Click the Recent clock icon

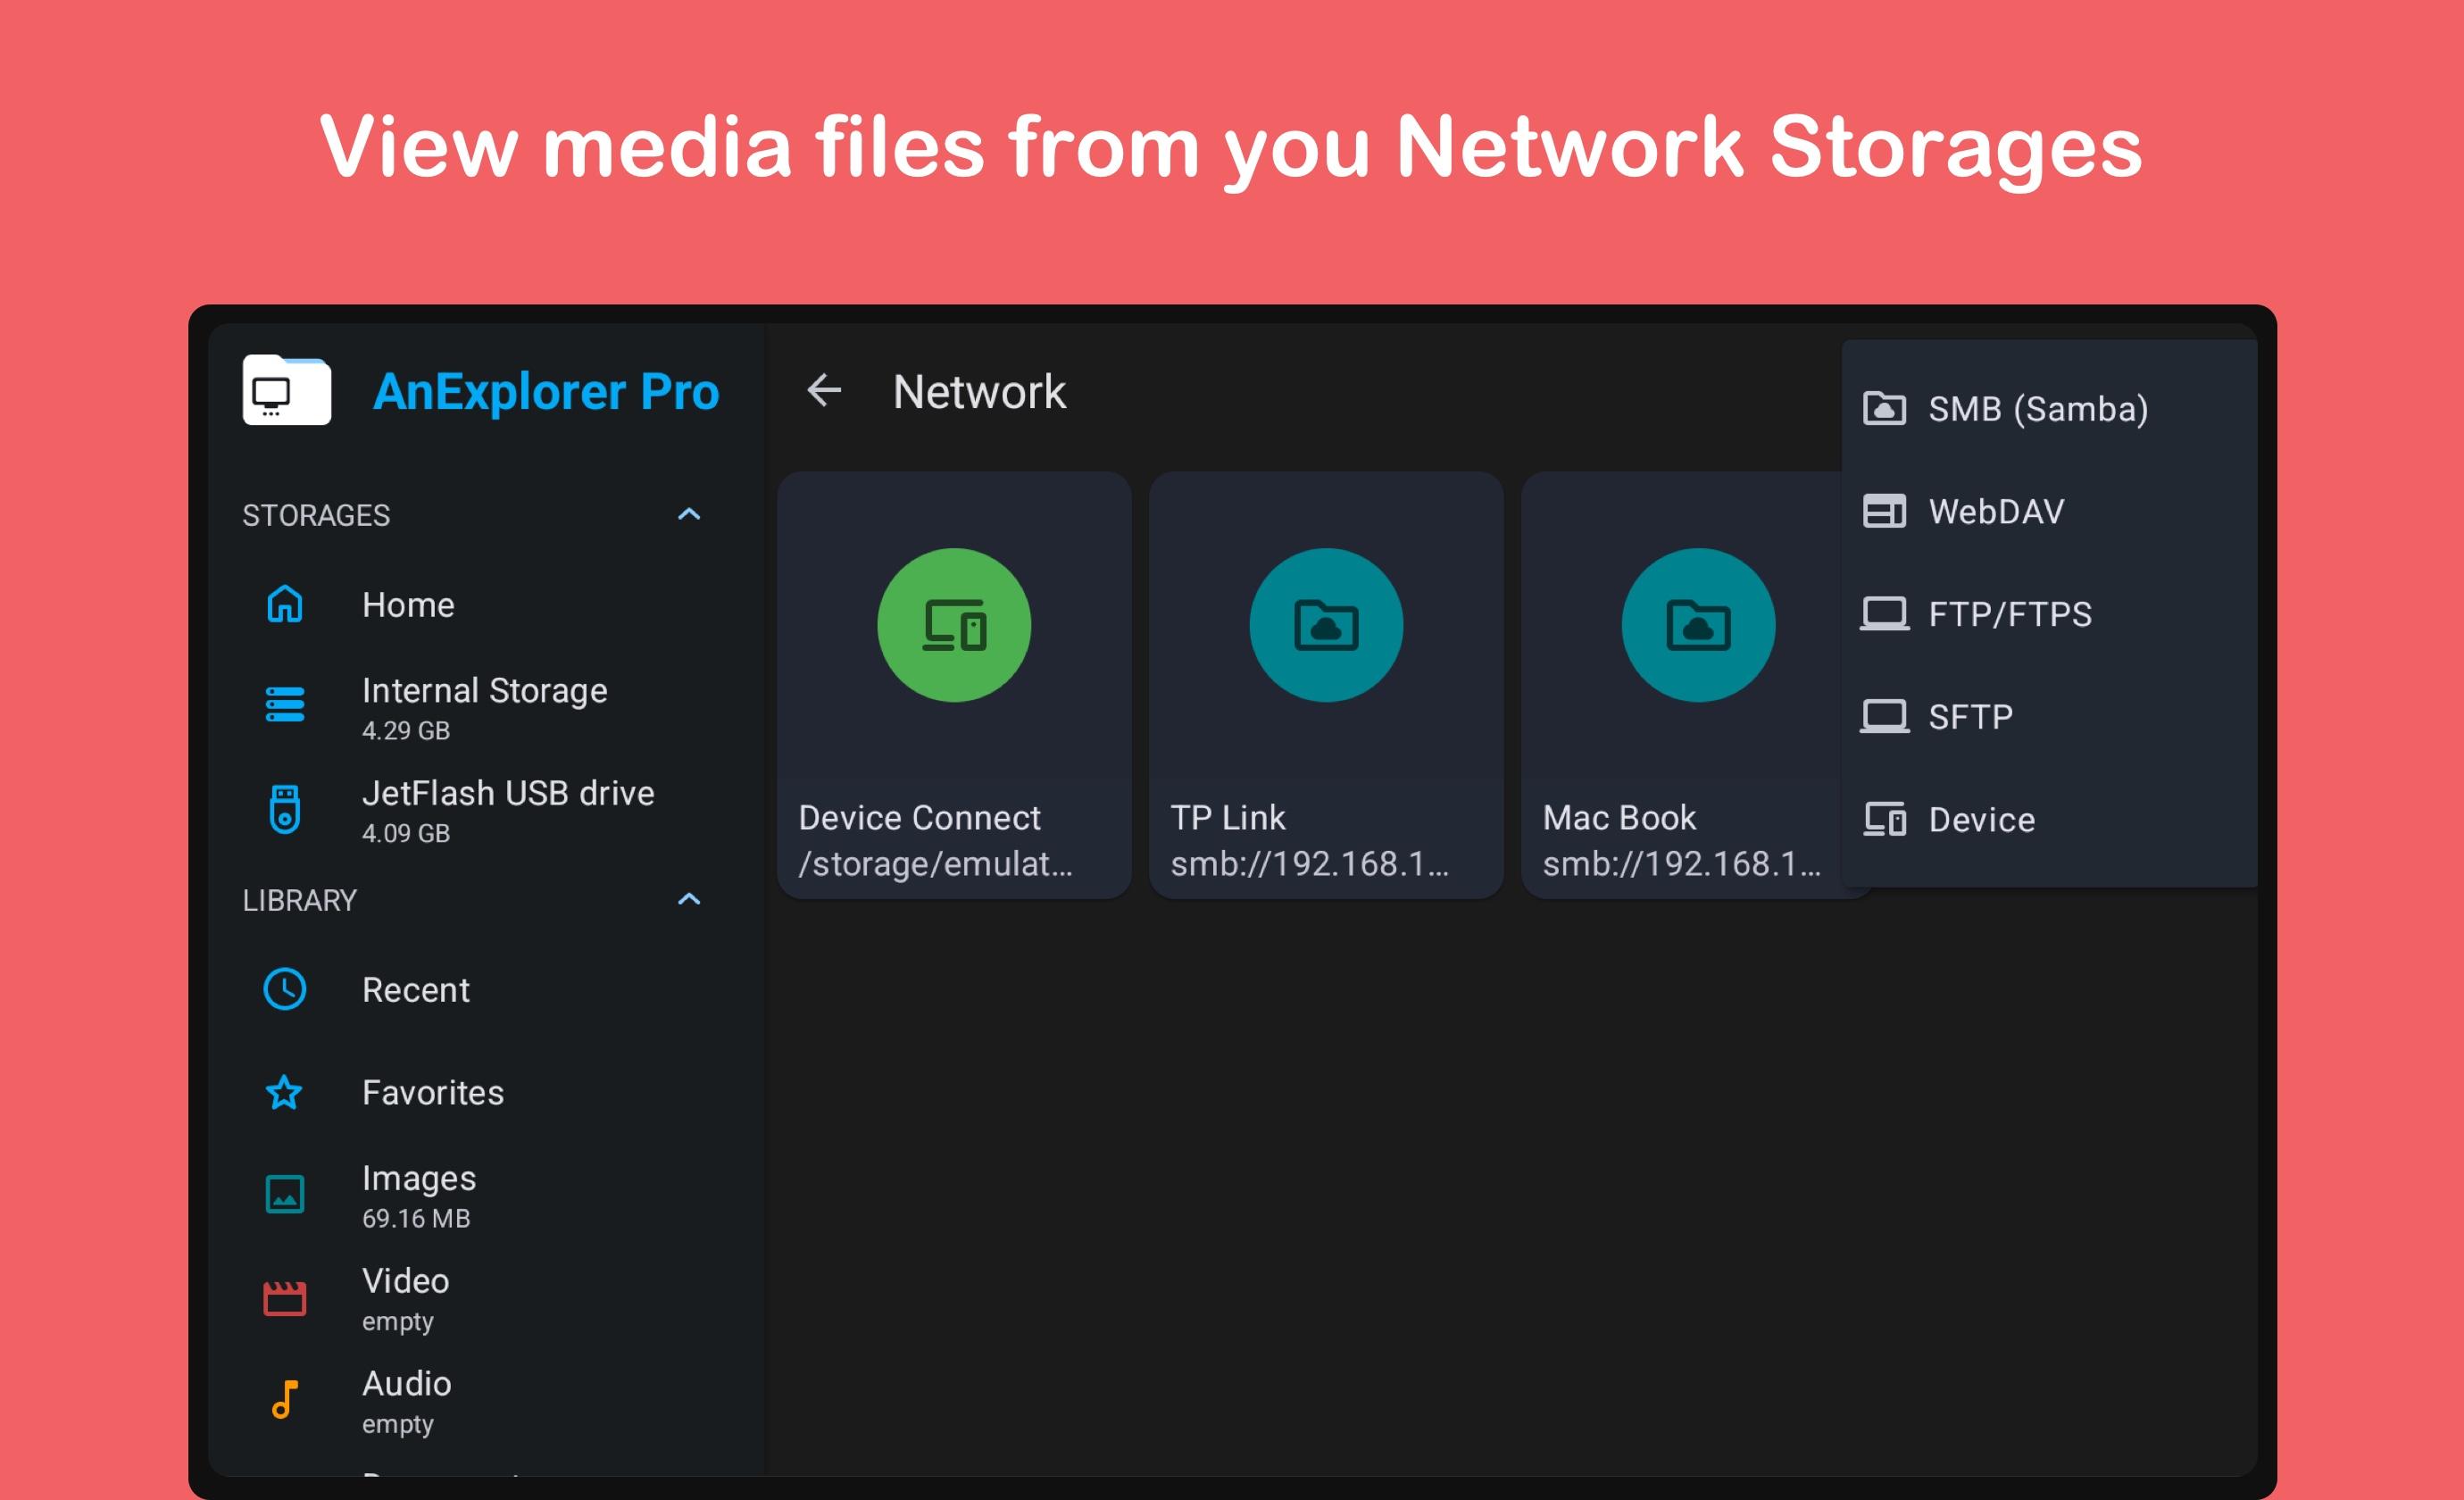point(285,990)
